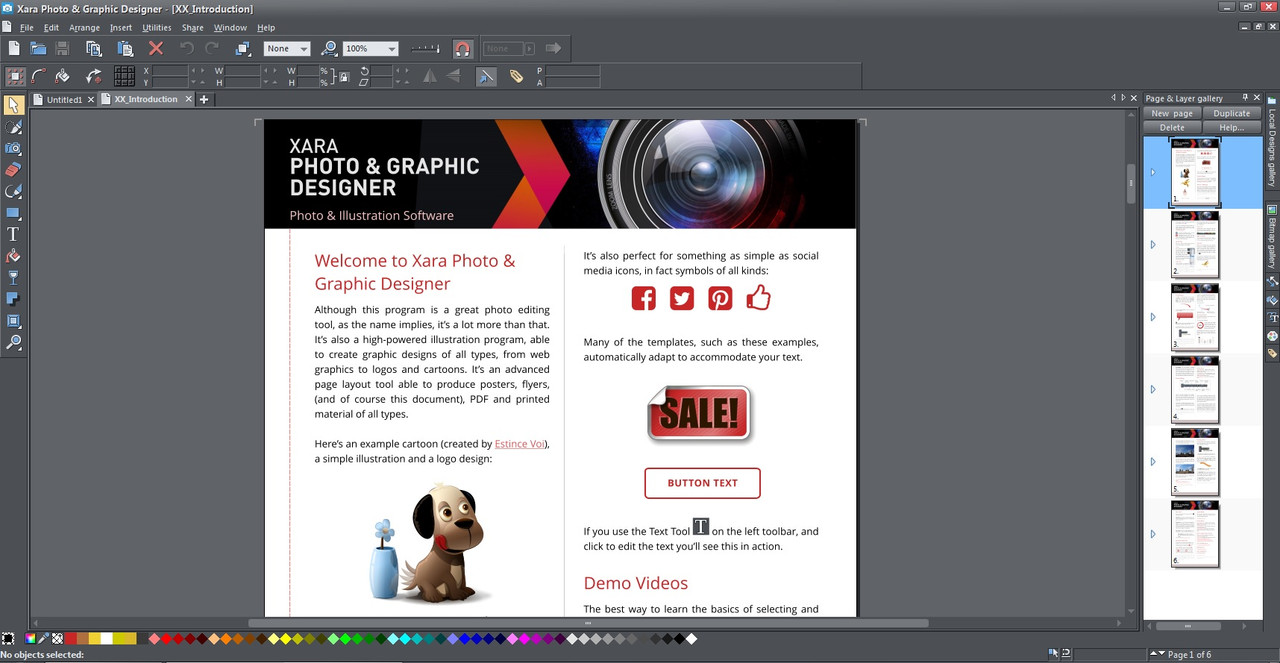1280x663 pixels.
Task: Click the Zoom icon beside the 100% box
Action: click(329, 48)
